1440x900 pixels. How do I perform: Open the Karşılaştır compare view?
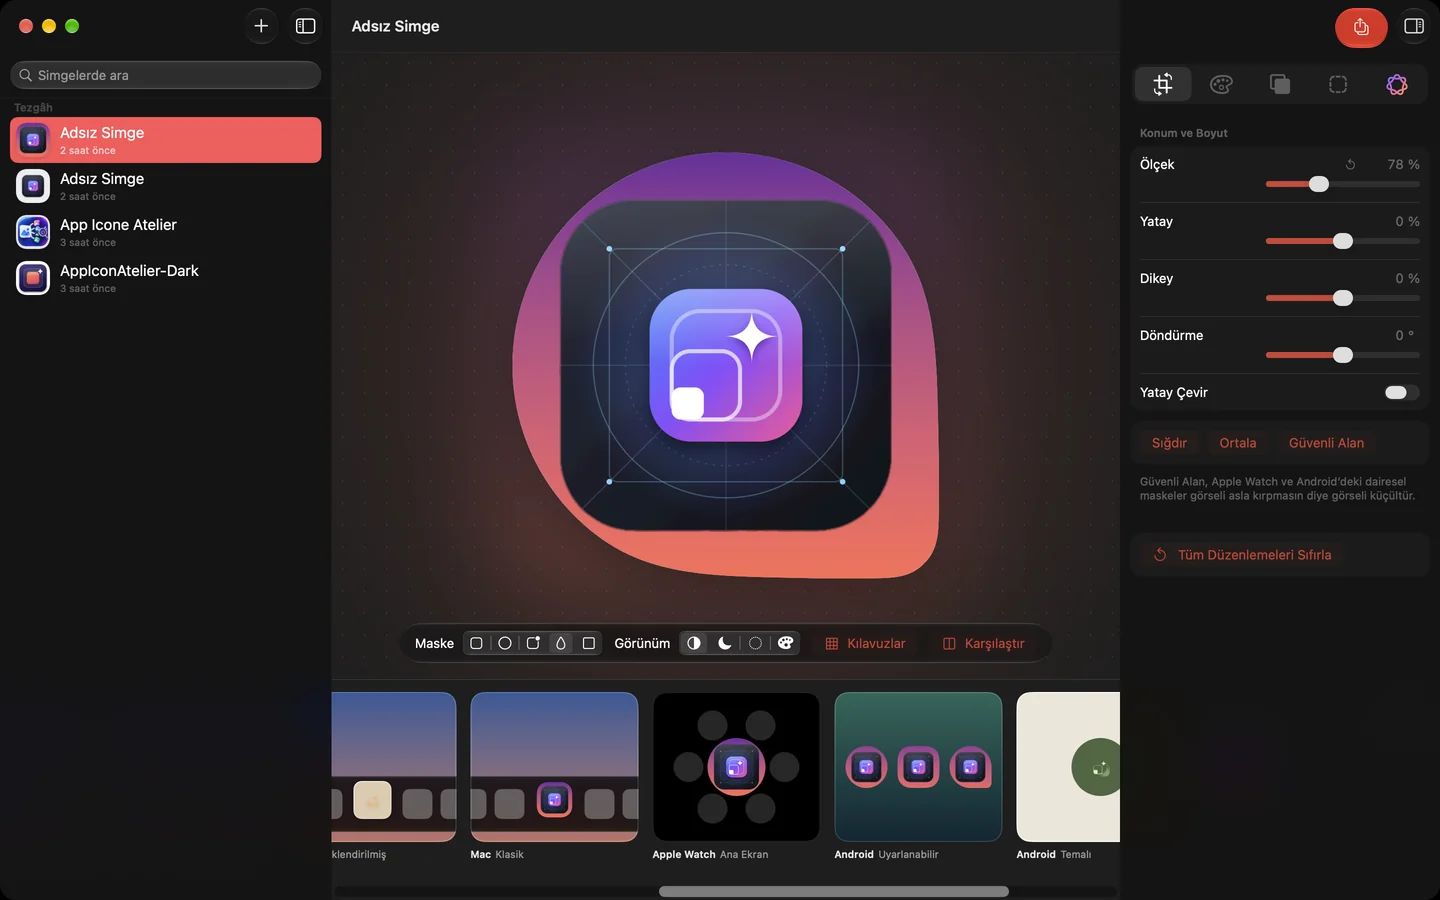pos(984,643)
